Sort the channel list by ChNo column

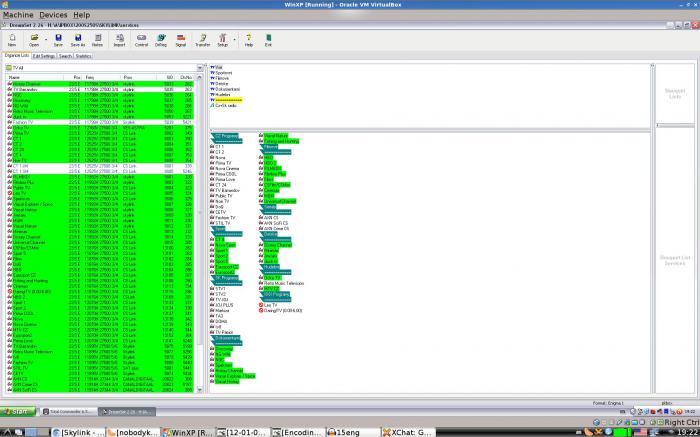point(185,78)
